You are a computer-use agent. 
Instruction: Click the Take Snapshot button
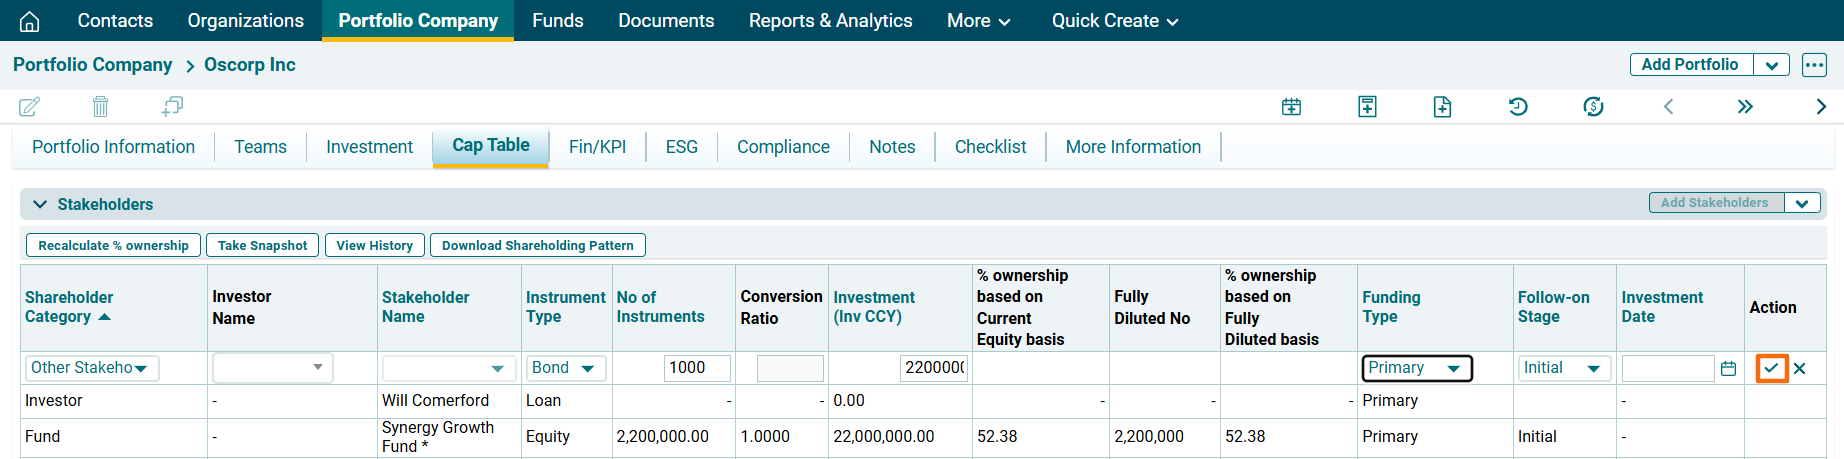262,245
